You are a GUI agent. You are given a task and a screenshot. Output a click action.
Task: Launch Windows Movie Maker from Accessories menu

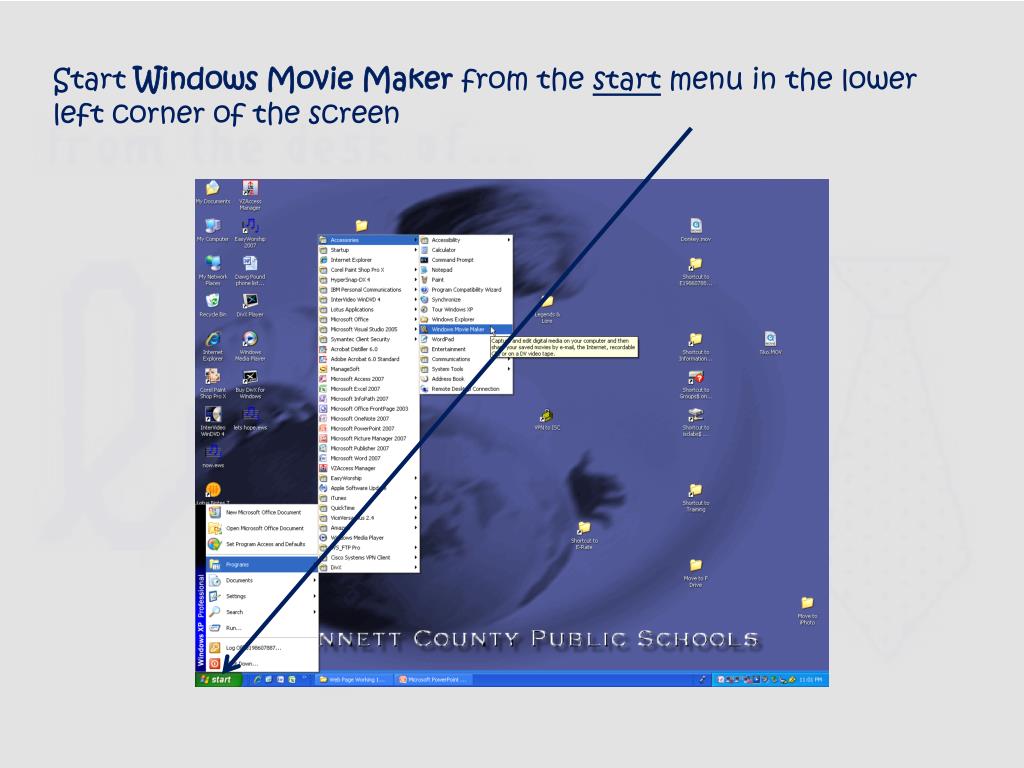click(x=466, y=329)
